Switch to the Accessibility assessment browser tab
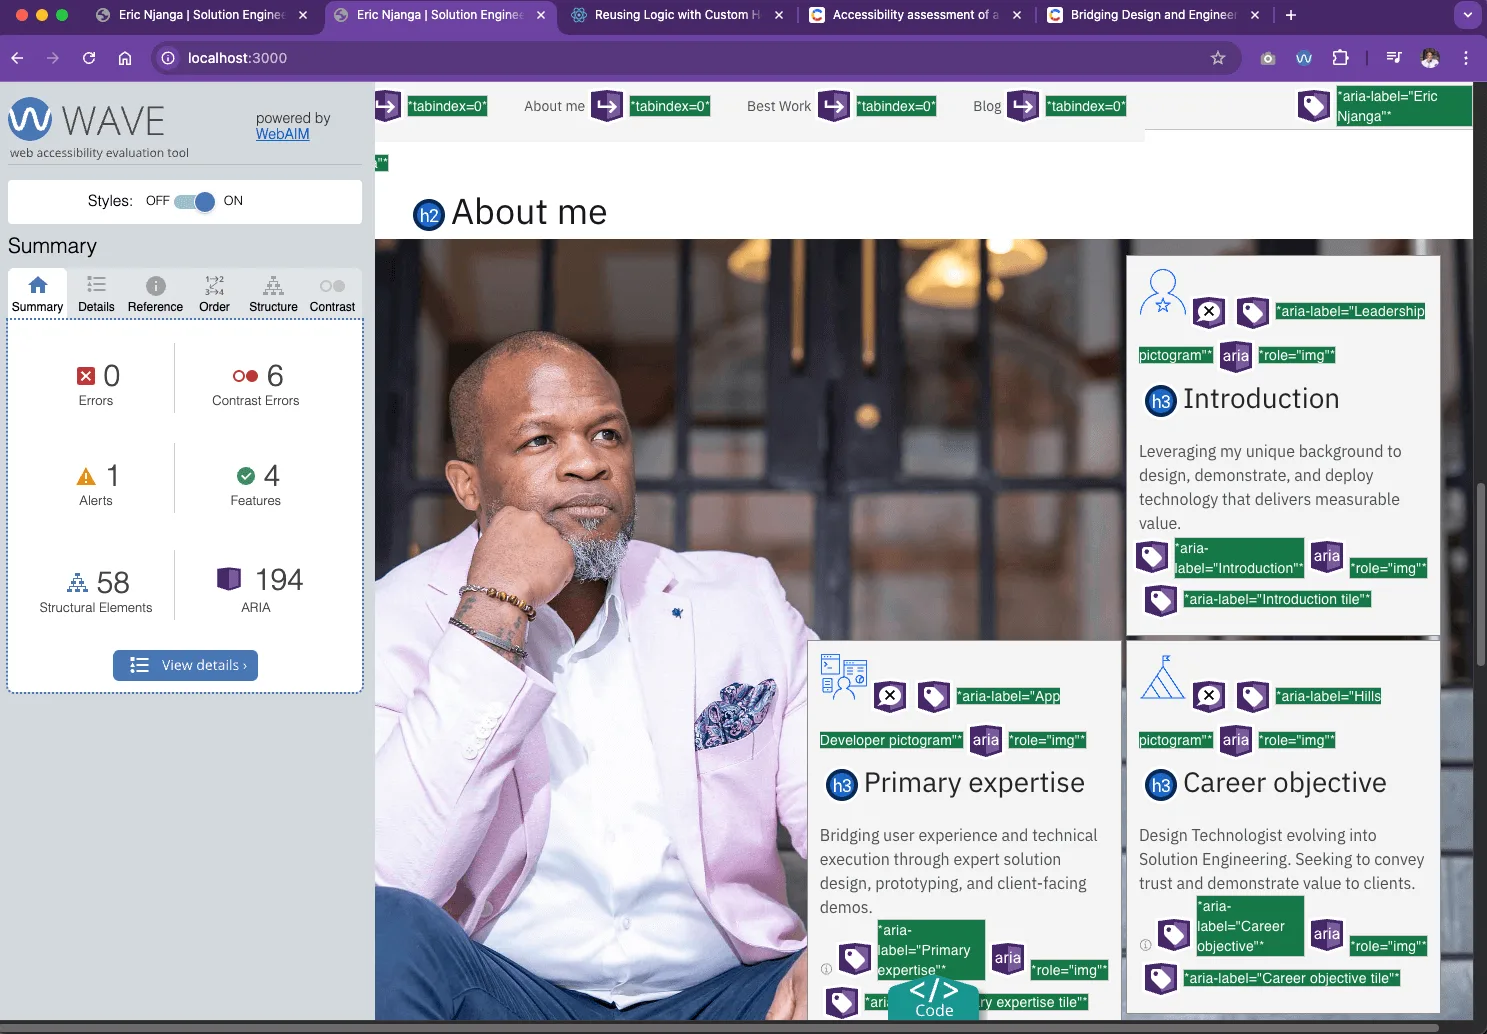Screen dimensions: 1487x1034 pyautogui.click(x=915, y=15)
